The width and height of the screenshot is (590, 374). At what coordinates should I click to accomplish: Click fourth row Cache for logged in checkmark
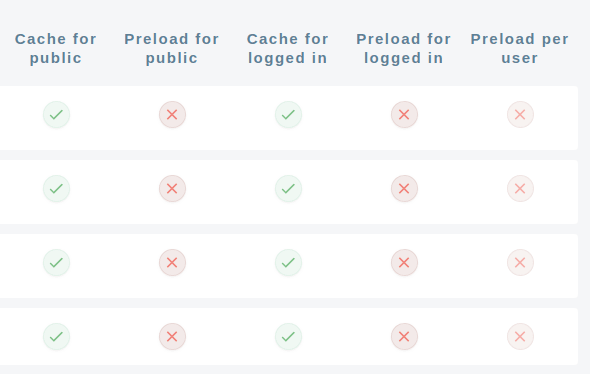click(288, 336)
